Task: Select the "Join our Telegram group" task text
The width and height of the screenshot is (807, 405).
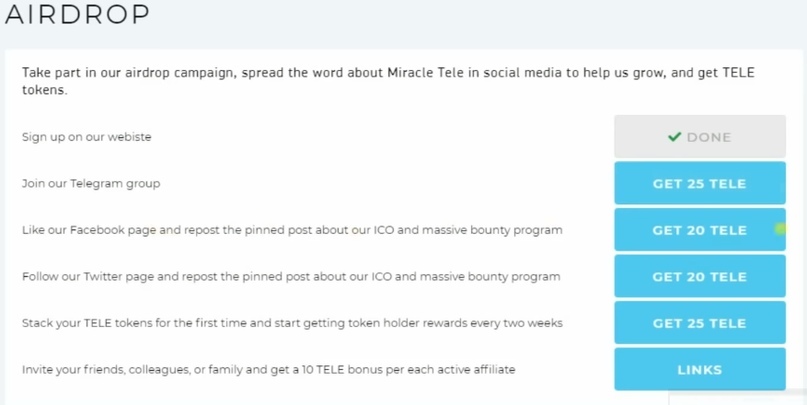Action: [x=91, y=184]
